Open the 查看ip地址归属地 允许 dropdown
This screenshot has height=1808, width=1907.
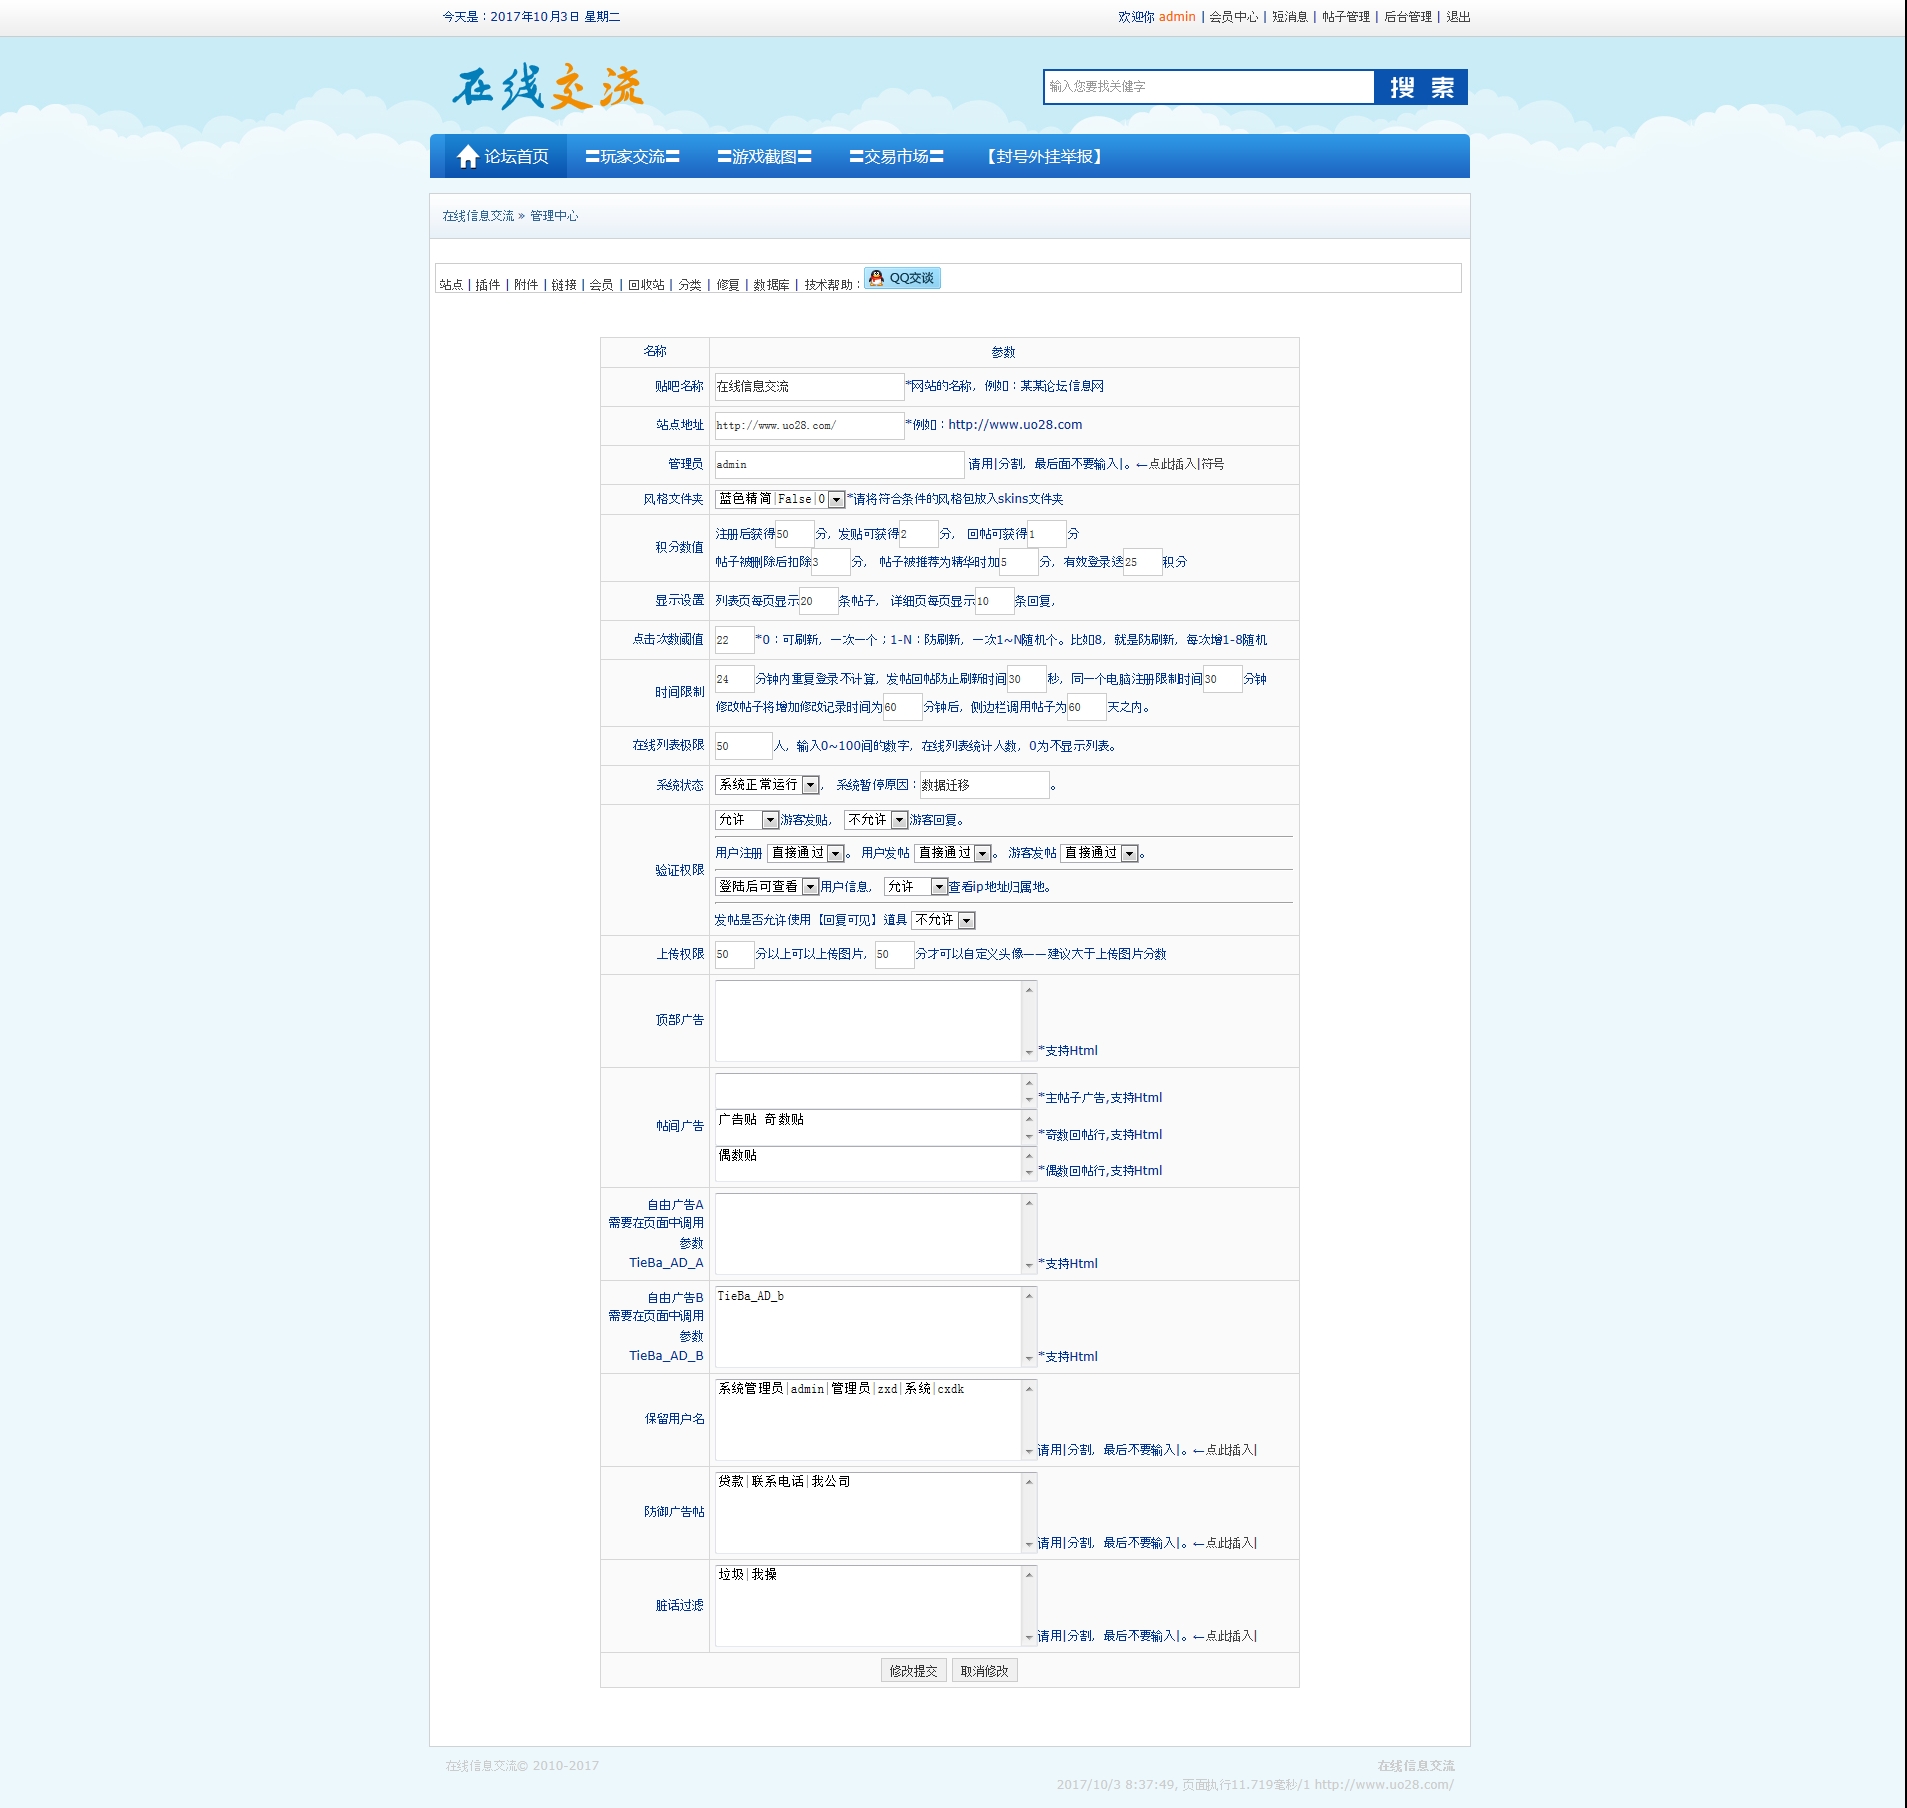(916, 887)
